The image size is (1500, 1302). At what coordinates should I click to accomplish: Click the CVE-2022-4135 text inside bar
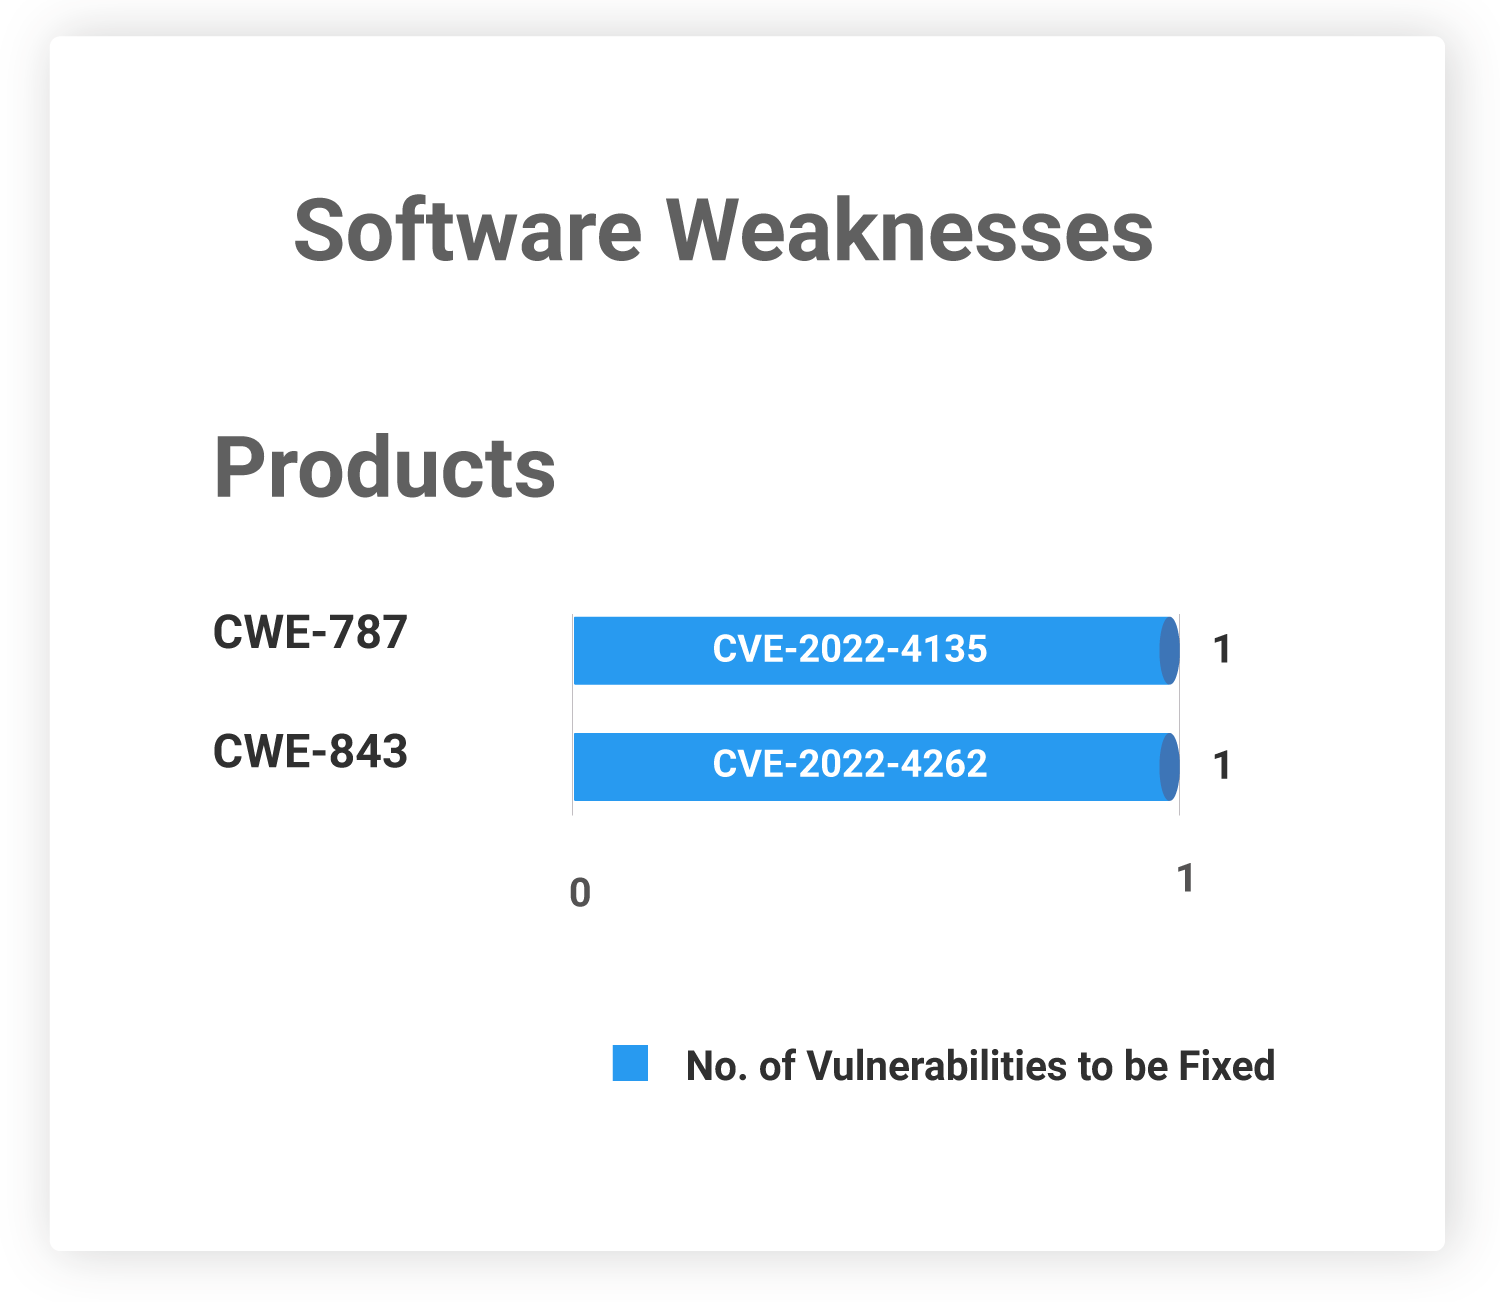[x=850, y=649]
